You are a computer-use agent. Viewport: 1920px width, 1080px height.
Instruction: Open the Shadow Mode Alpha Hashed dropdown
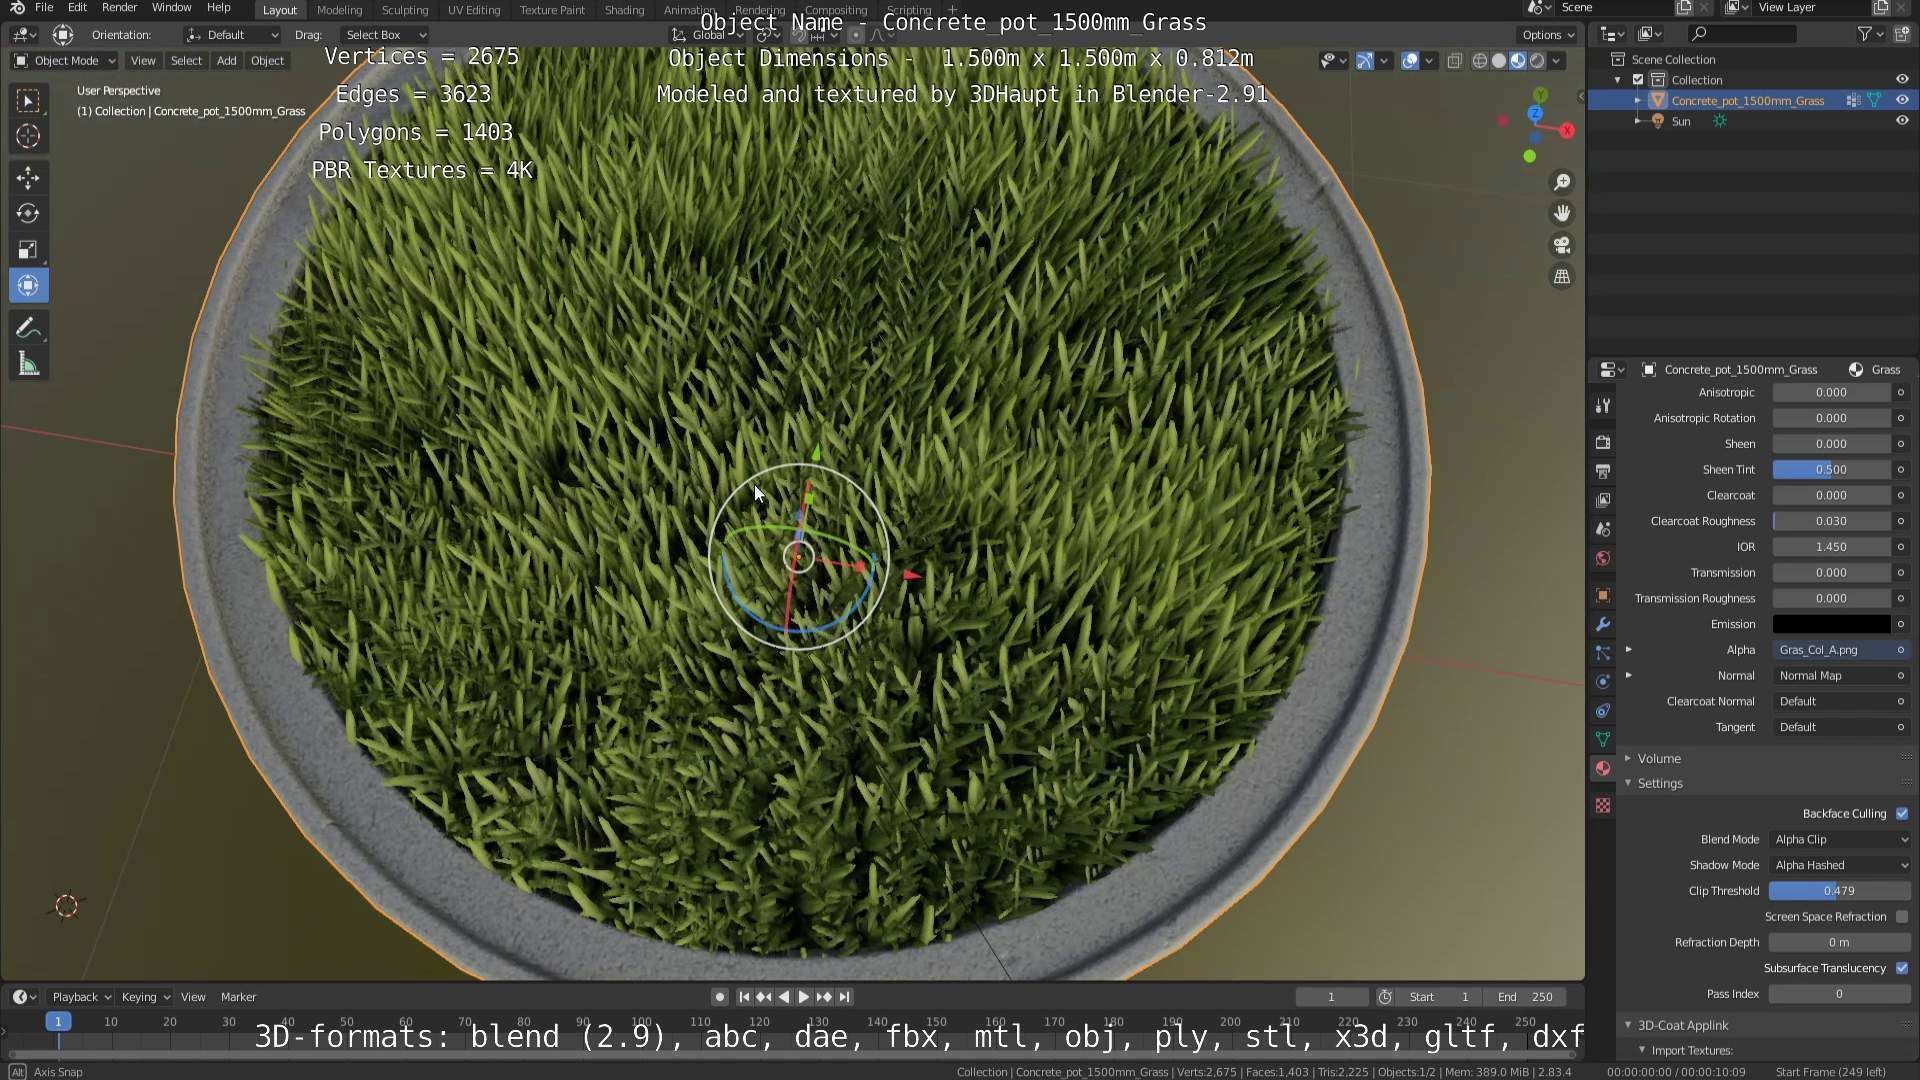[1840, 865]
